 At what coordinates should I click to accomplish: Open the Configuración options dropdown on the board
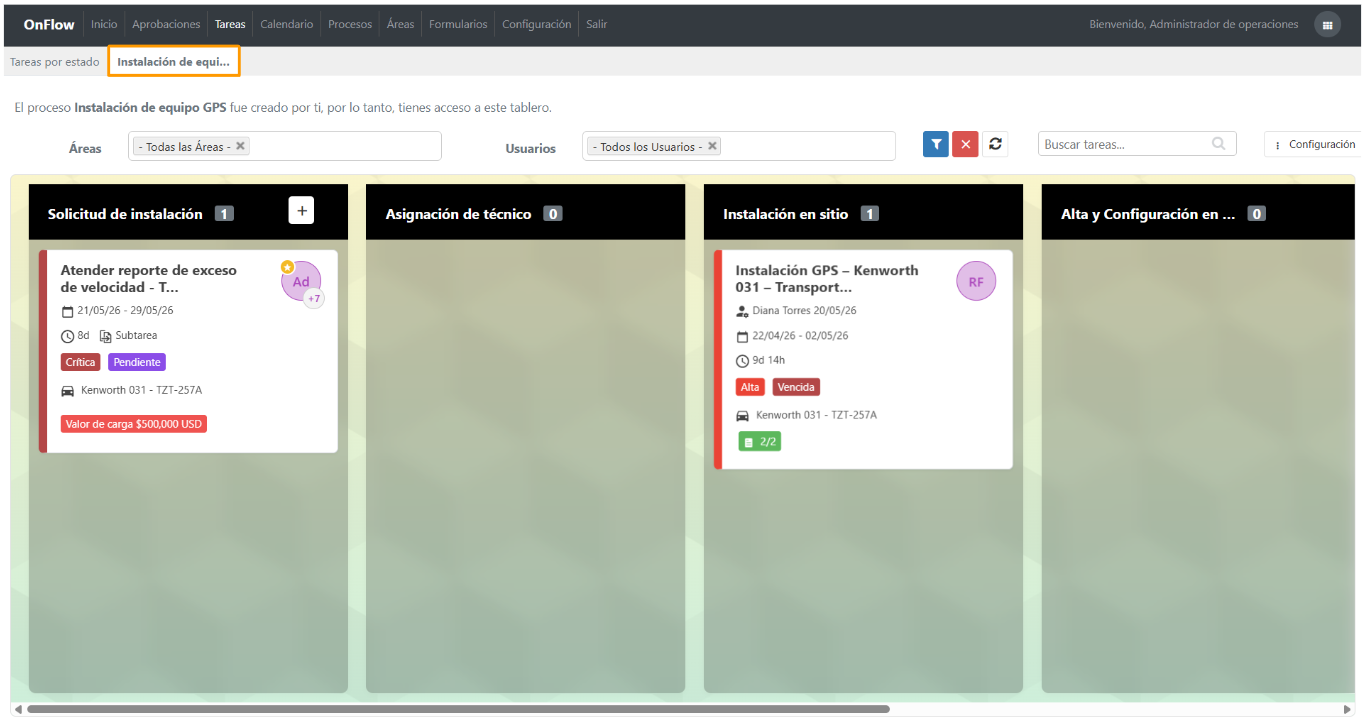(x=1314, y=144)
